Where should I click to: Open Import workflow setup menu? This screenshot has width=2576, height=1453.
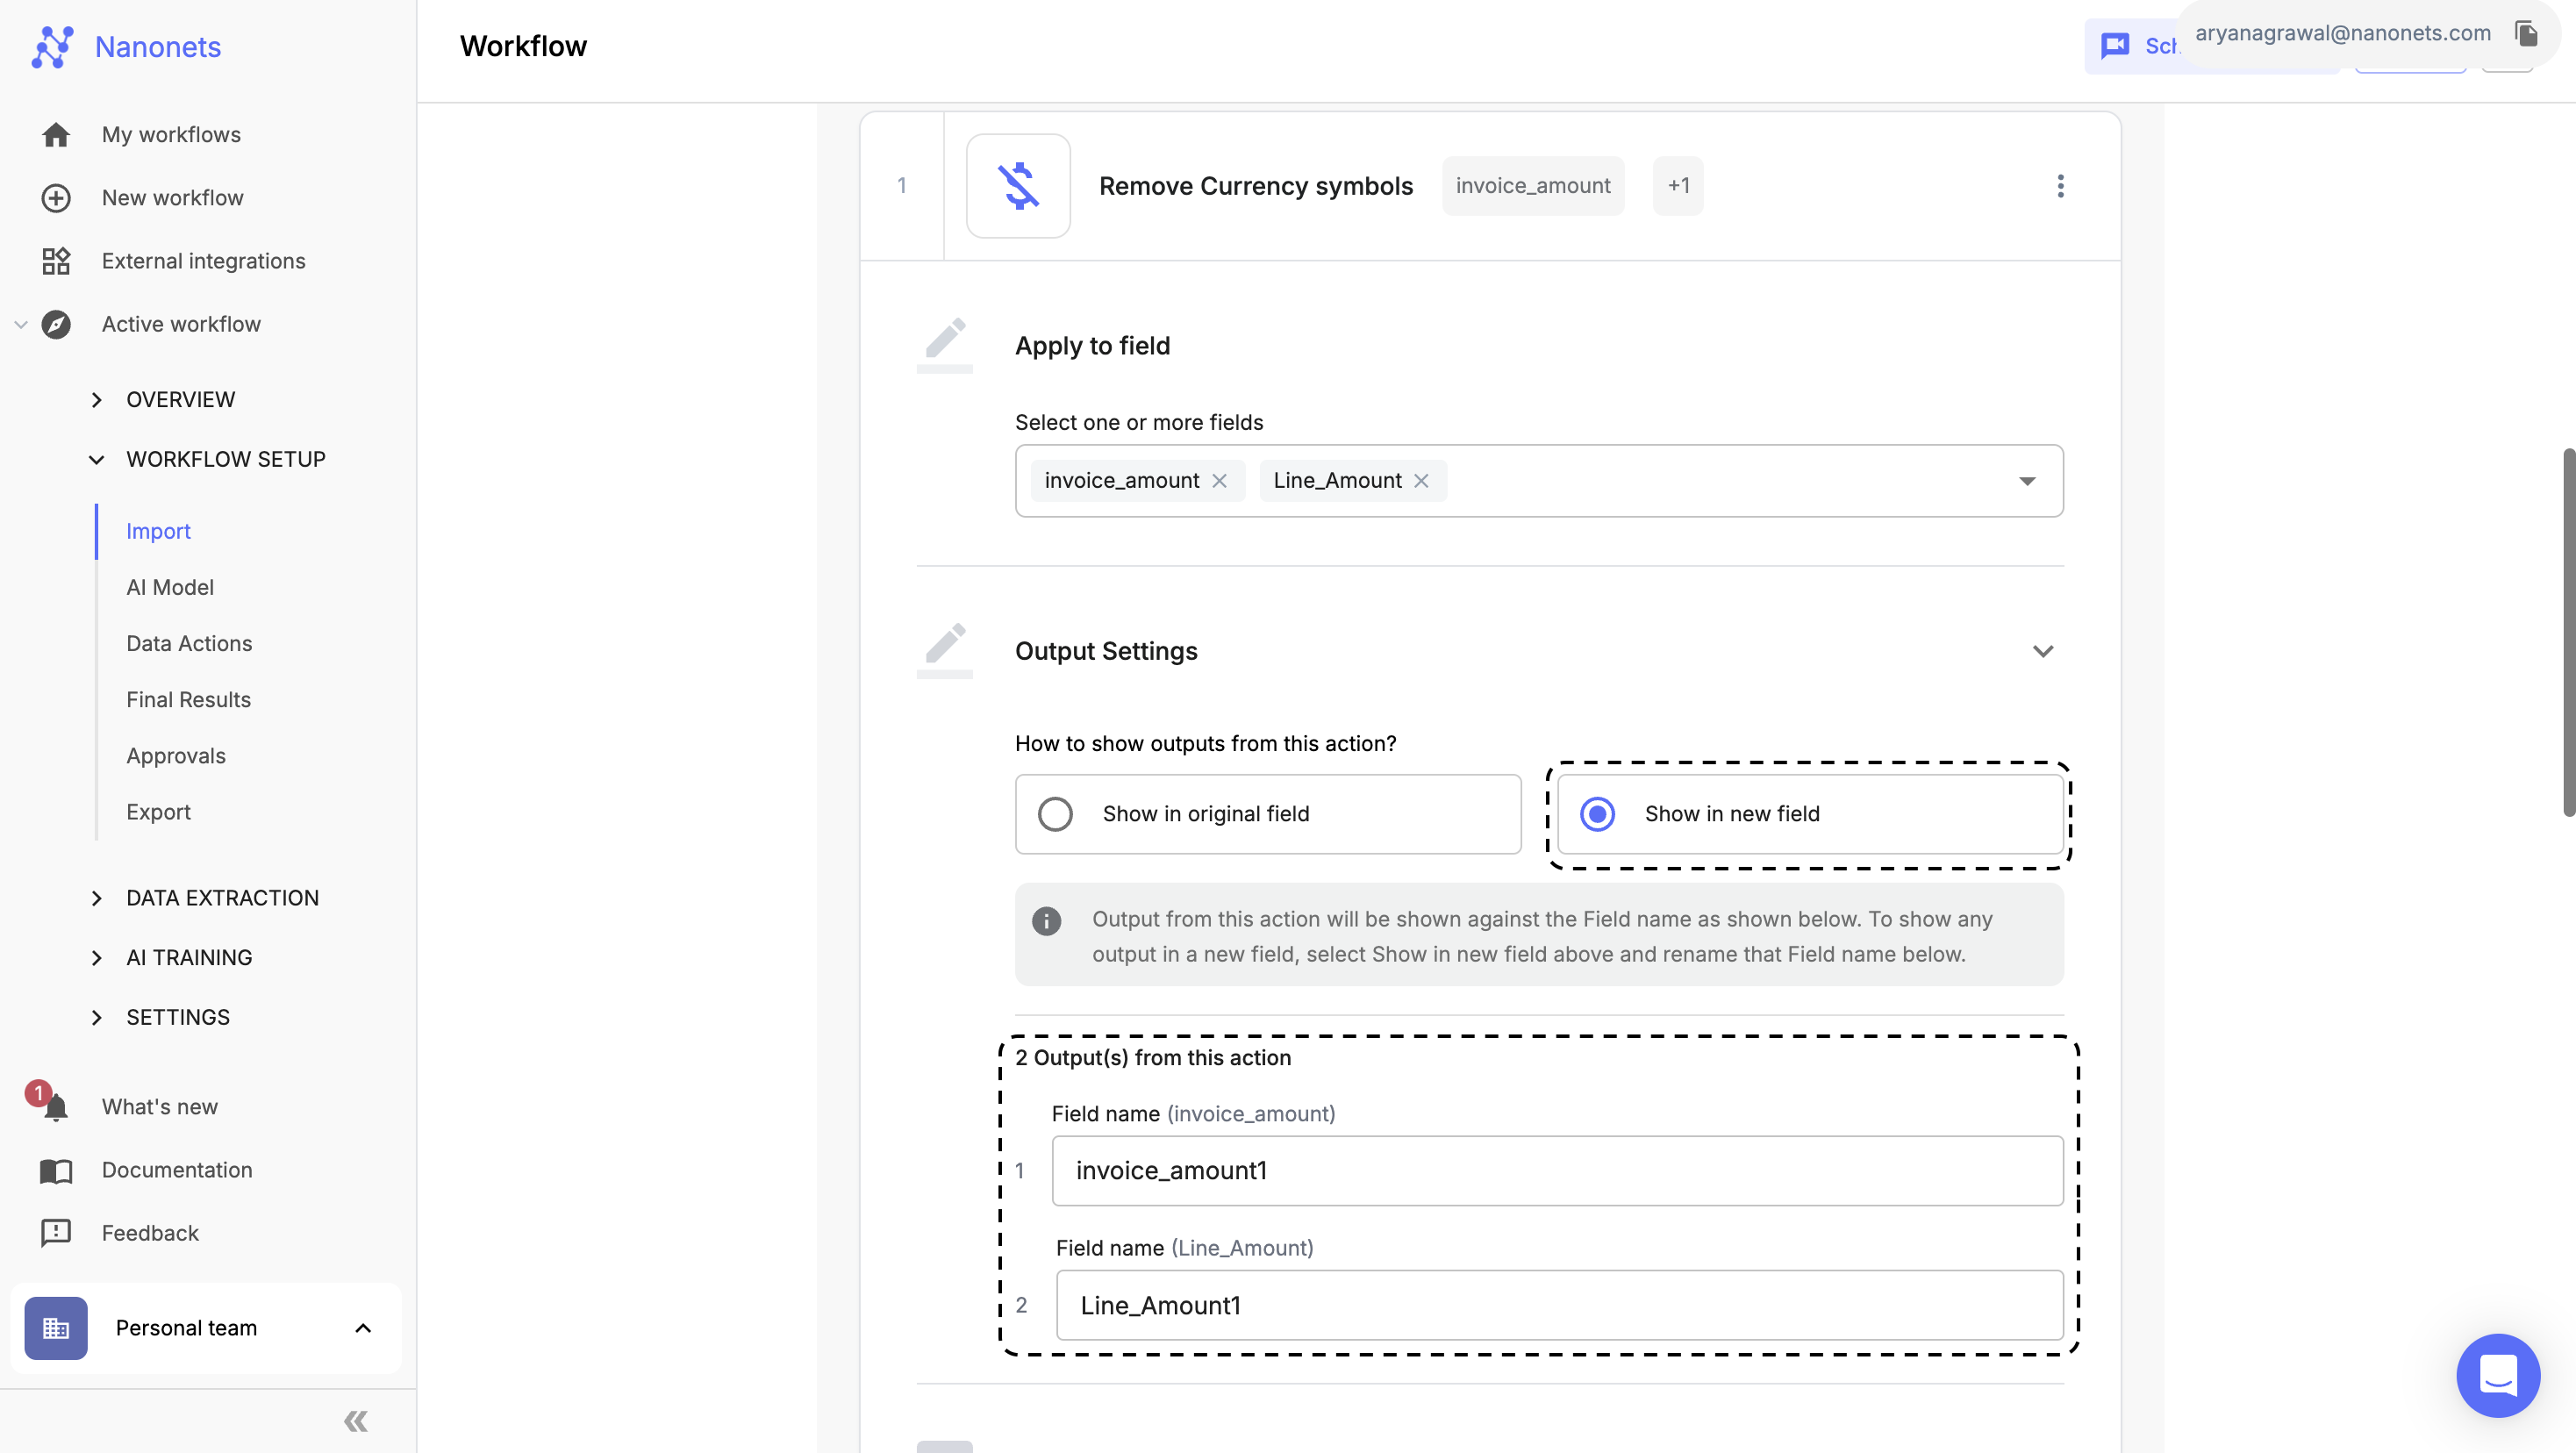tap(157, 531)
